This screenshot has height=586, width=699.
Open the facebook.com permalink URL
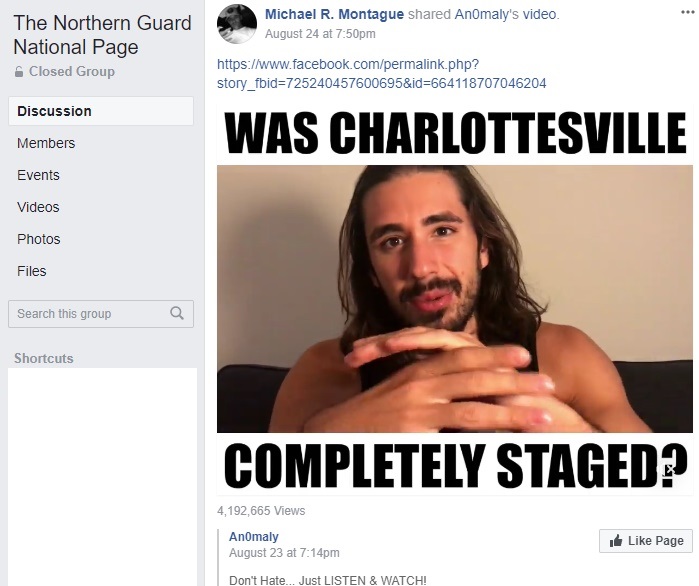click(382, 74)
